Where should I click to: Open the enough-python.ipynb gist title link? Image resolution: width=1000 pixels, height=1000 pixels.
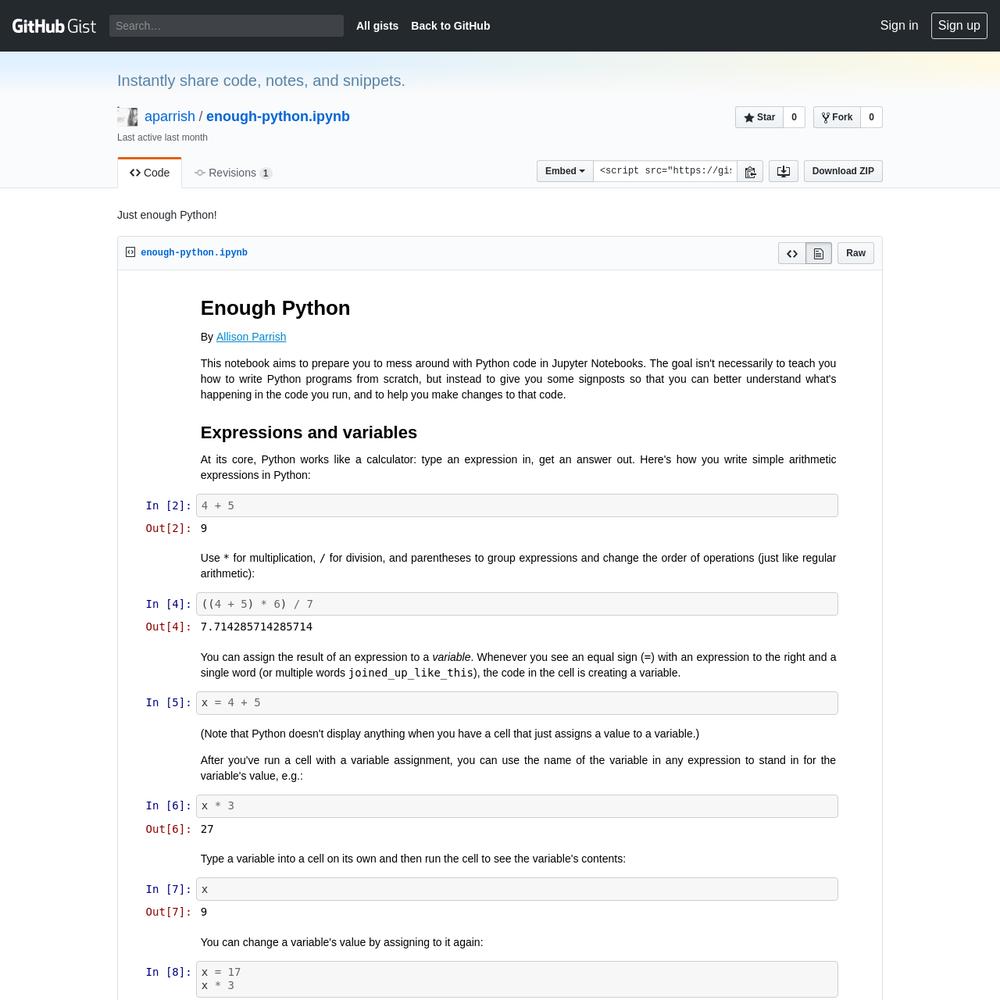[x=277, y=117]
